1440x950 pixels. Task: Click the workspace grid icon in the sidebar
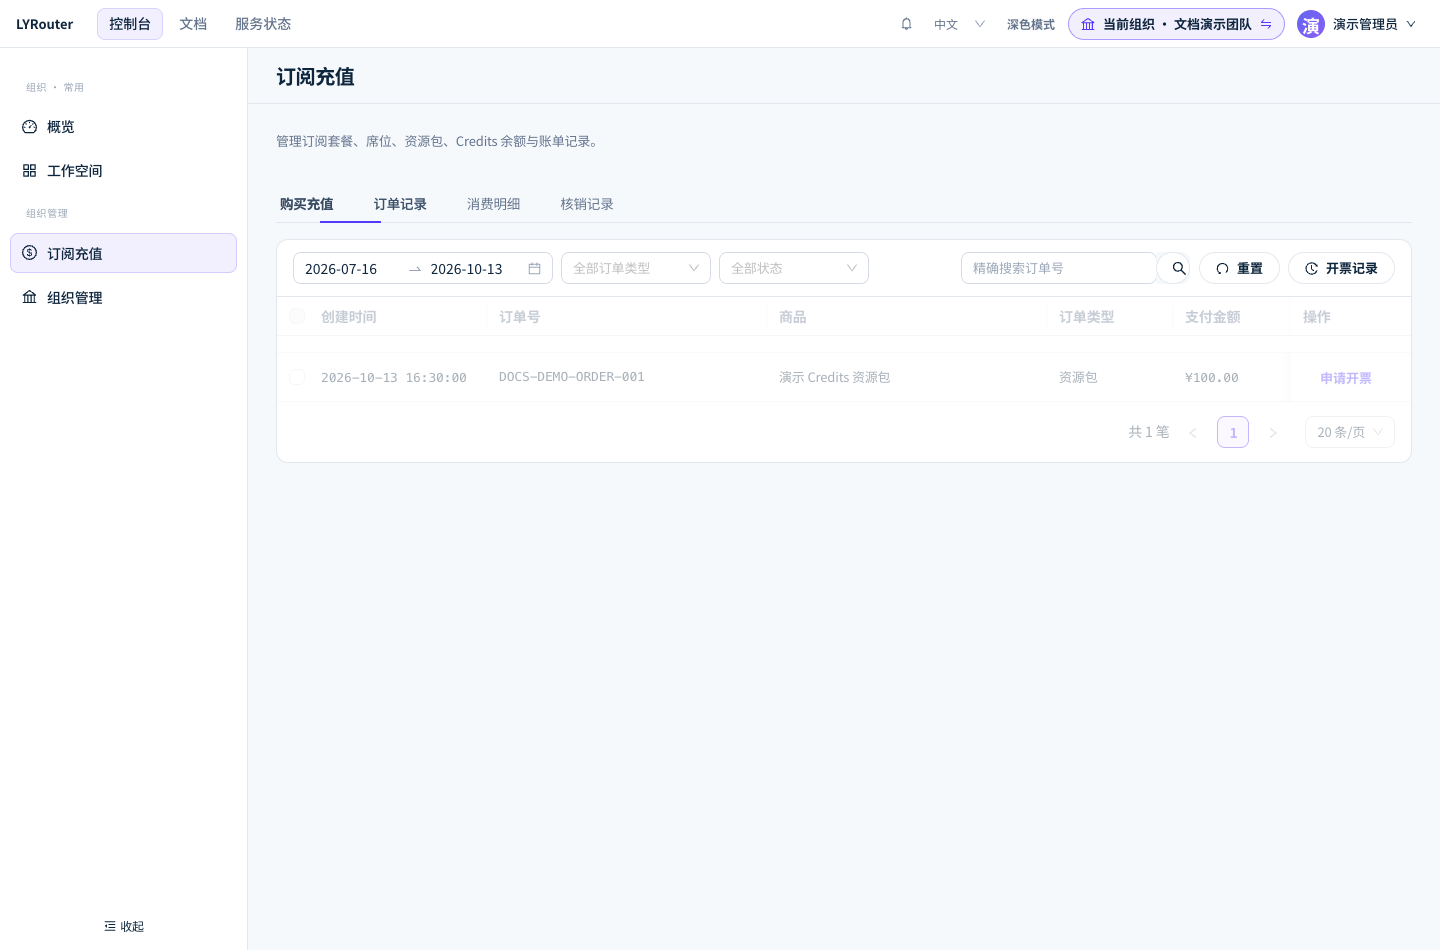point(29,171)
